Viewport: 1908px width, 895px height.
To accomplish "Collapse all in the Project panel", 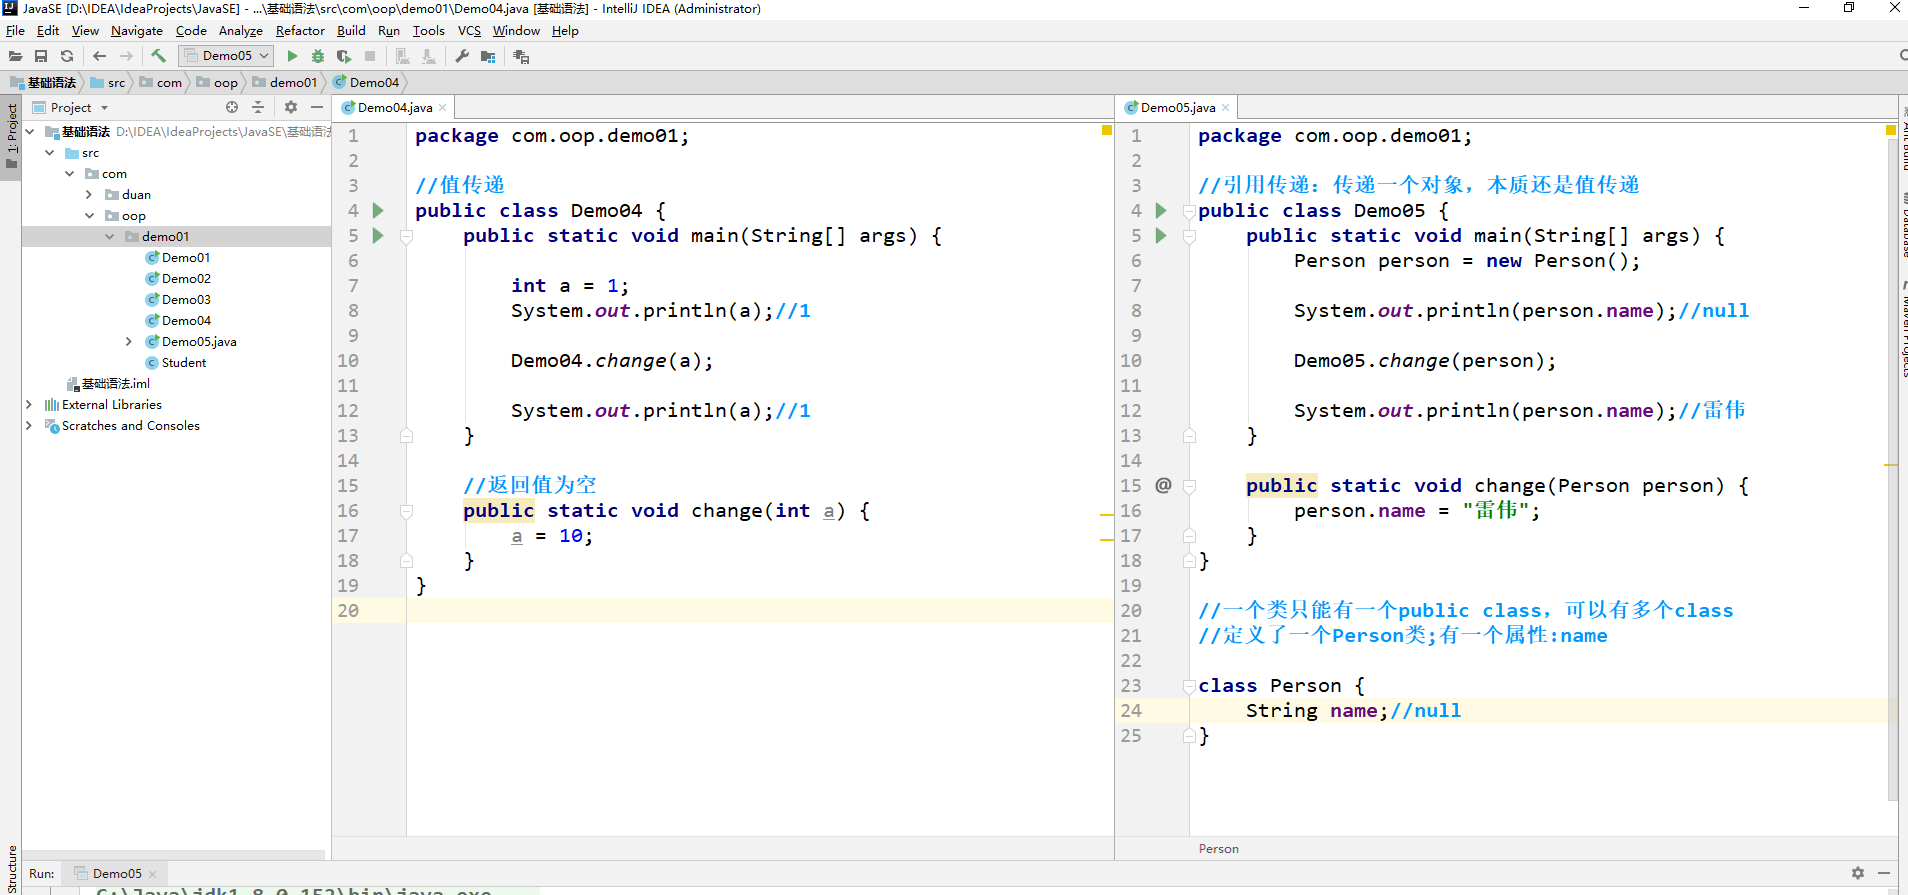I will 258,107.
